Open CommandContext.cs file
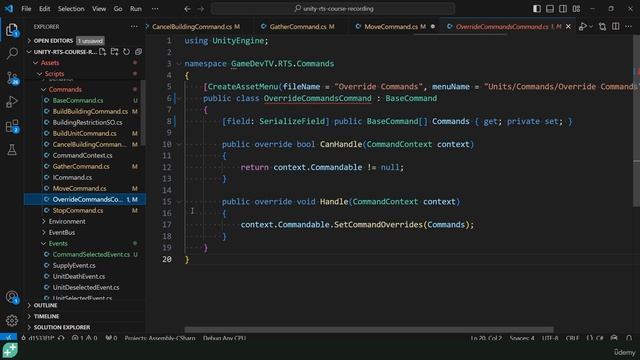This screenshot has height=360, width=640. coord(82,156)
